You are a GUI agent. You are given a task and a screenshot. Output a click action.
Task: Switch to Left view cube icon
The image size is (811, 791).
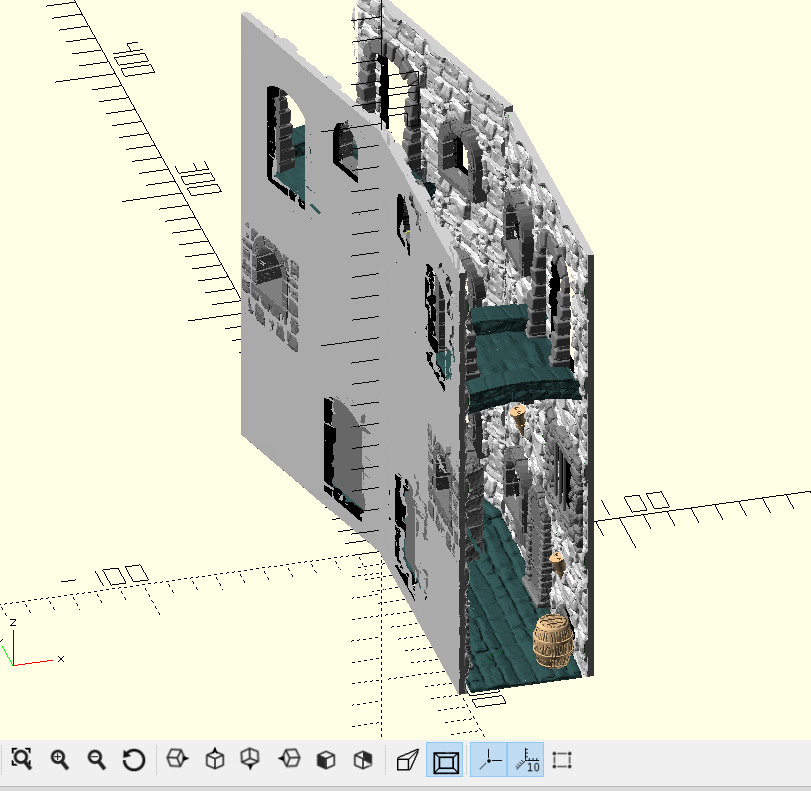[x=288, y=761]
